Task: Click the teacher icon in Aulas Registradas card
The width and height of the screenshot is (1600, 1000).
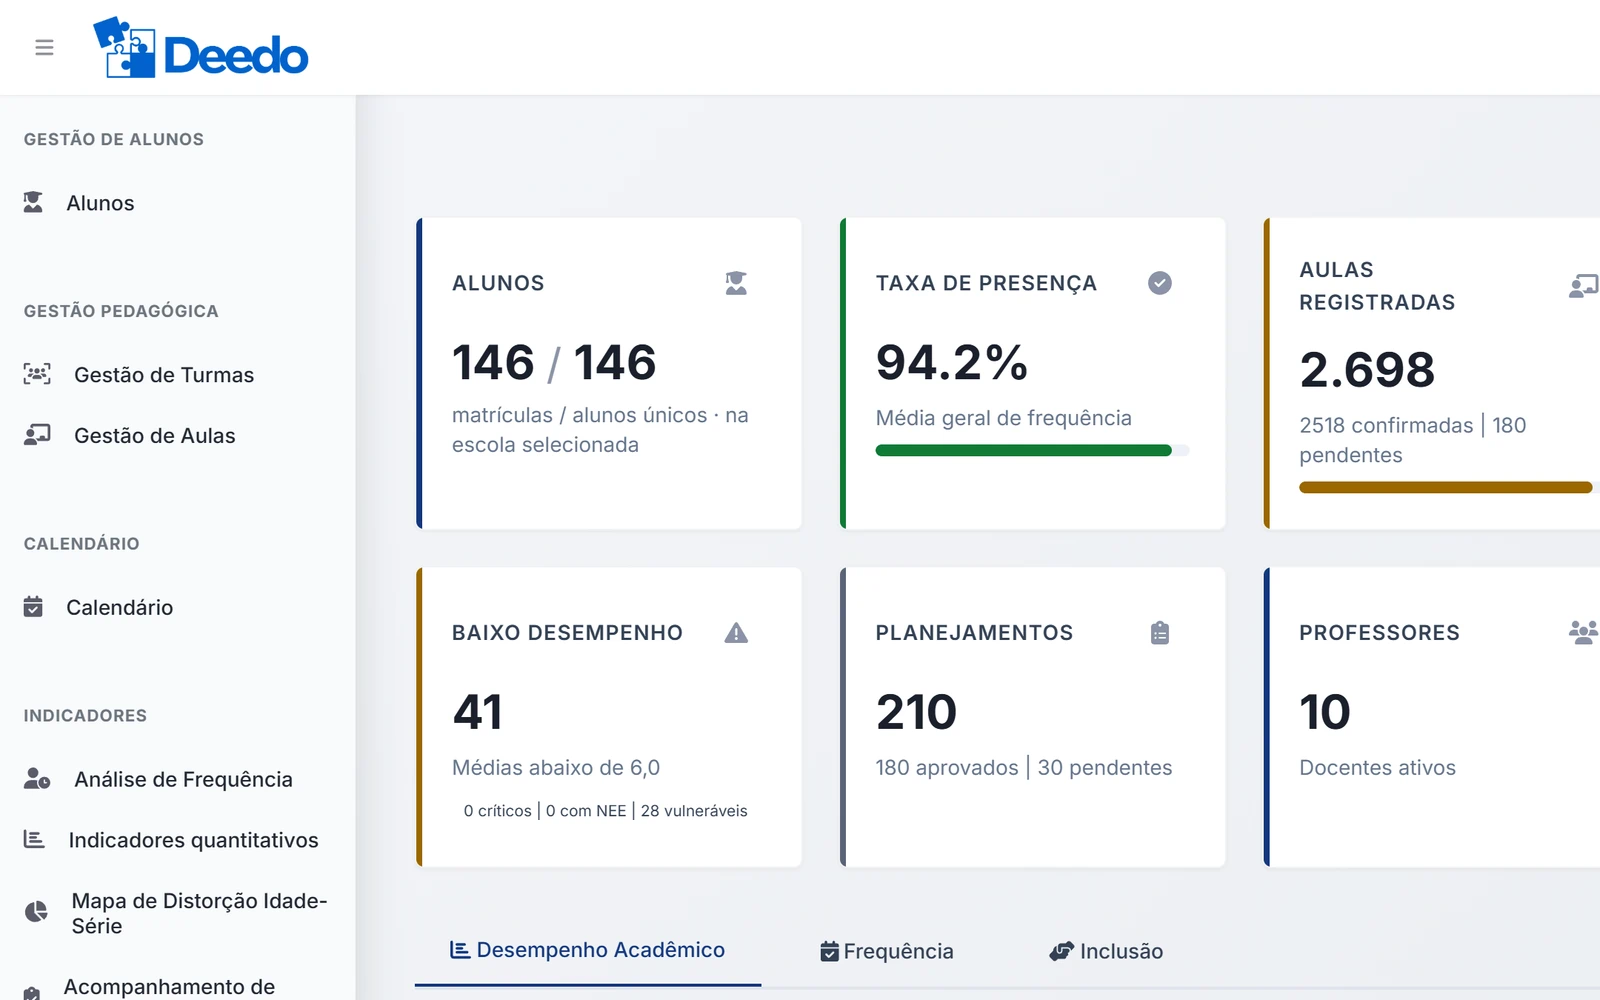Action: point(1584,287)
